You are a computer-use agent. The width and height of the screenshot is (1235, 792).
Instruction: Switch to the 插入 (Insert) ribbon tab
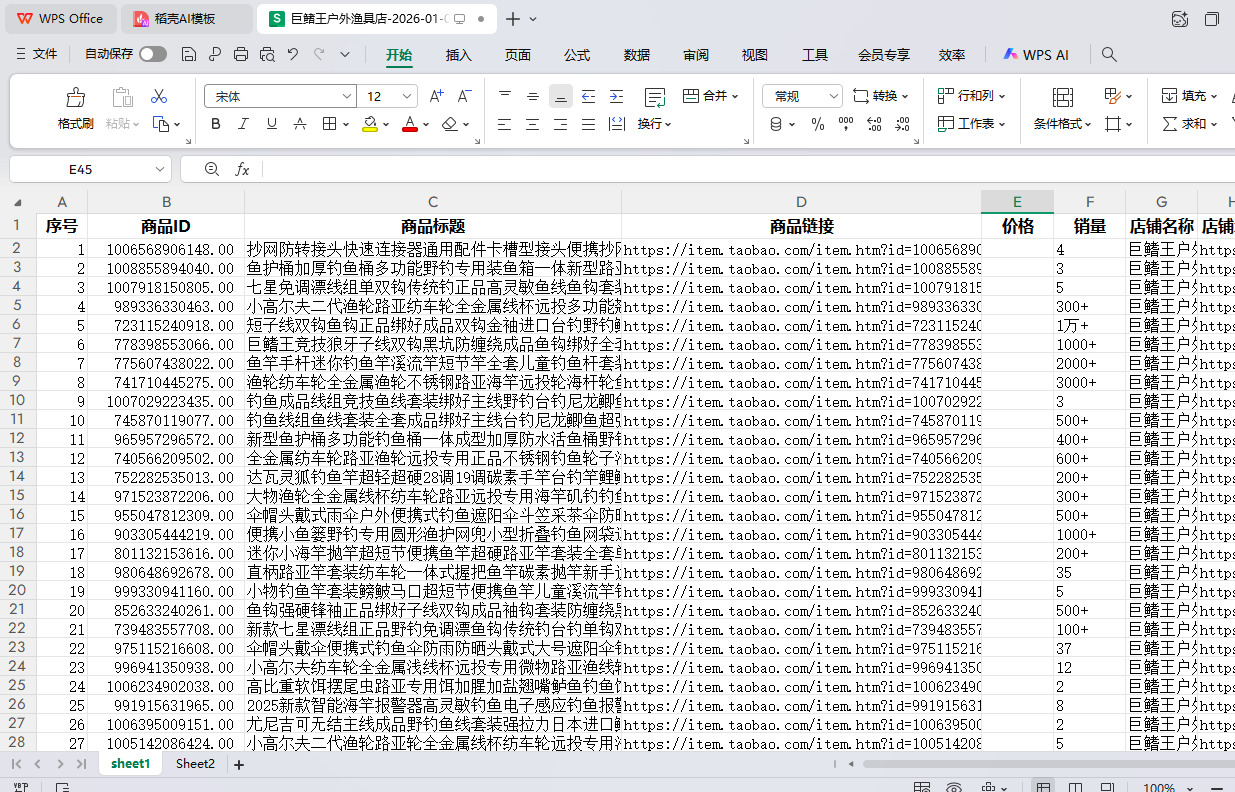point(459,55)
